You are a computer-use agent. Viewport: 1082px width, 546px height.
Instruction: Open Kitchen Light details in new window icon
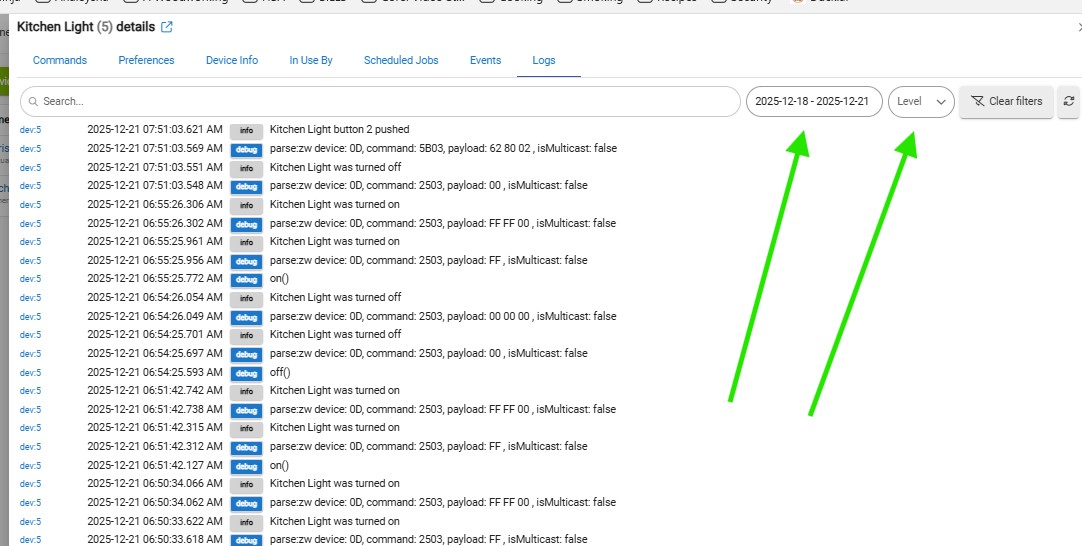pyautogui.click(x=166, y=27)
